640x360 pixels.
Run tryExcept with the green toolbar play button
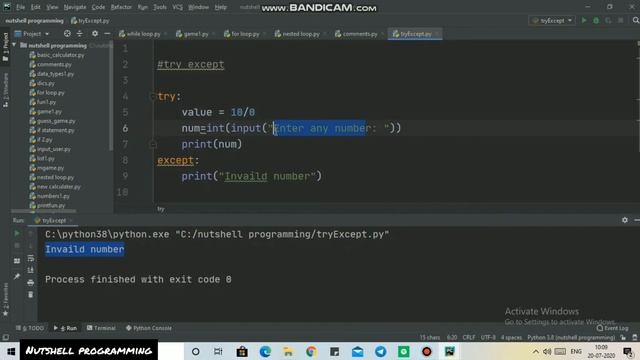(584, 20)
